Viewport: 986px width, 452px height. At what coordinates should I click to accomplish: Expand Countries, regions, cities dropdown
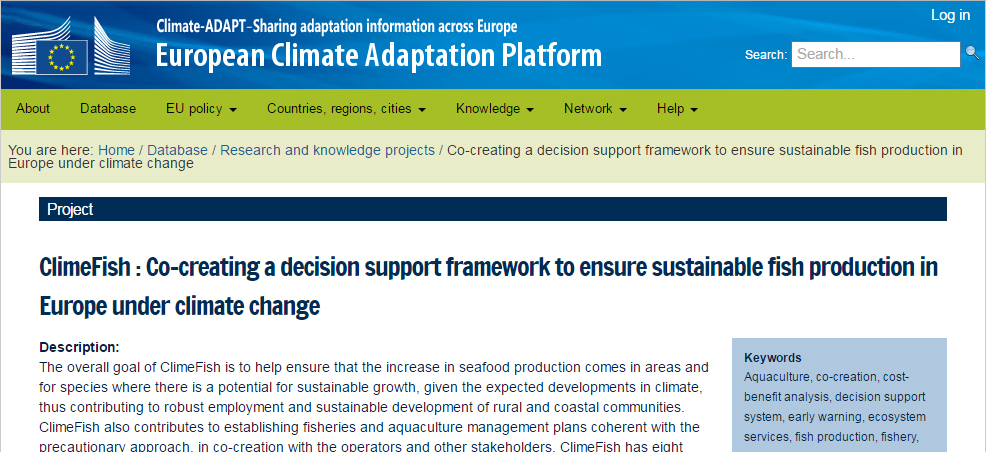pos(346,109)
